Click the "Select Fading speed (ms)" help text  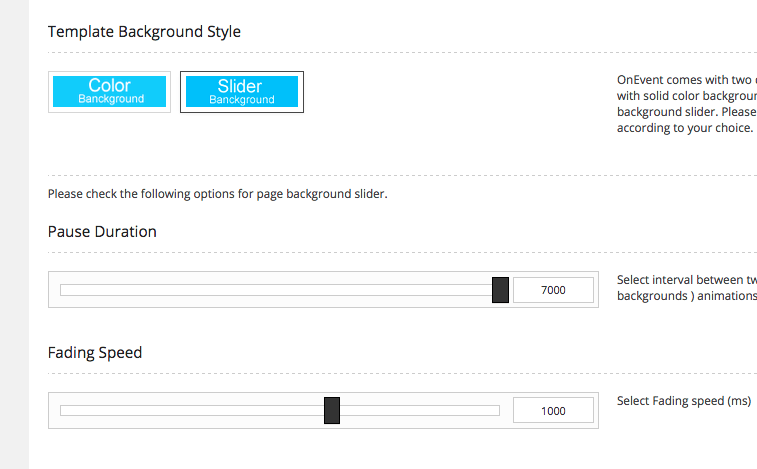(683, 401)
